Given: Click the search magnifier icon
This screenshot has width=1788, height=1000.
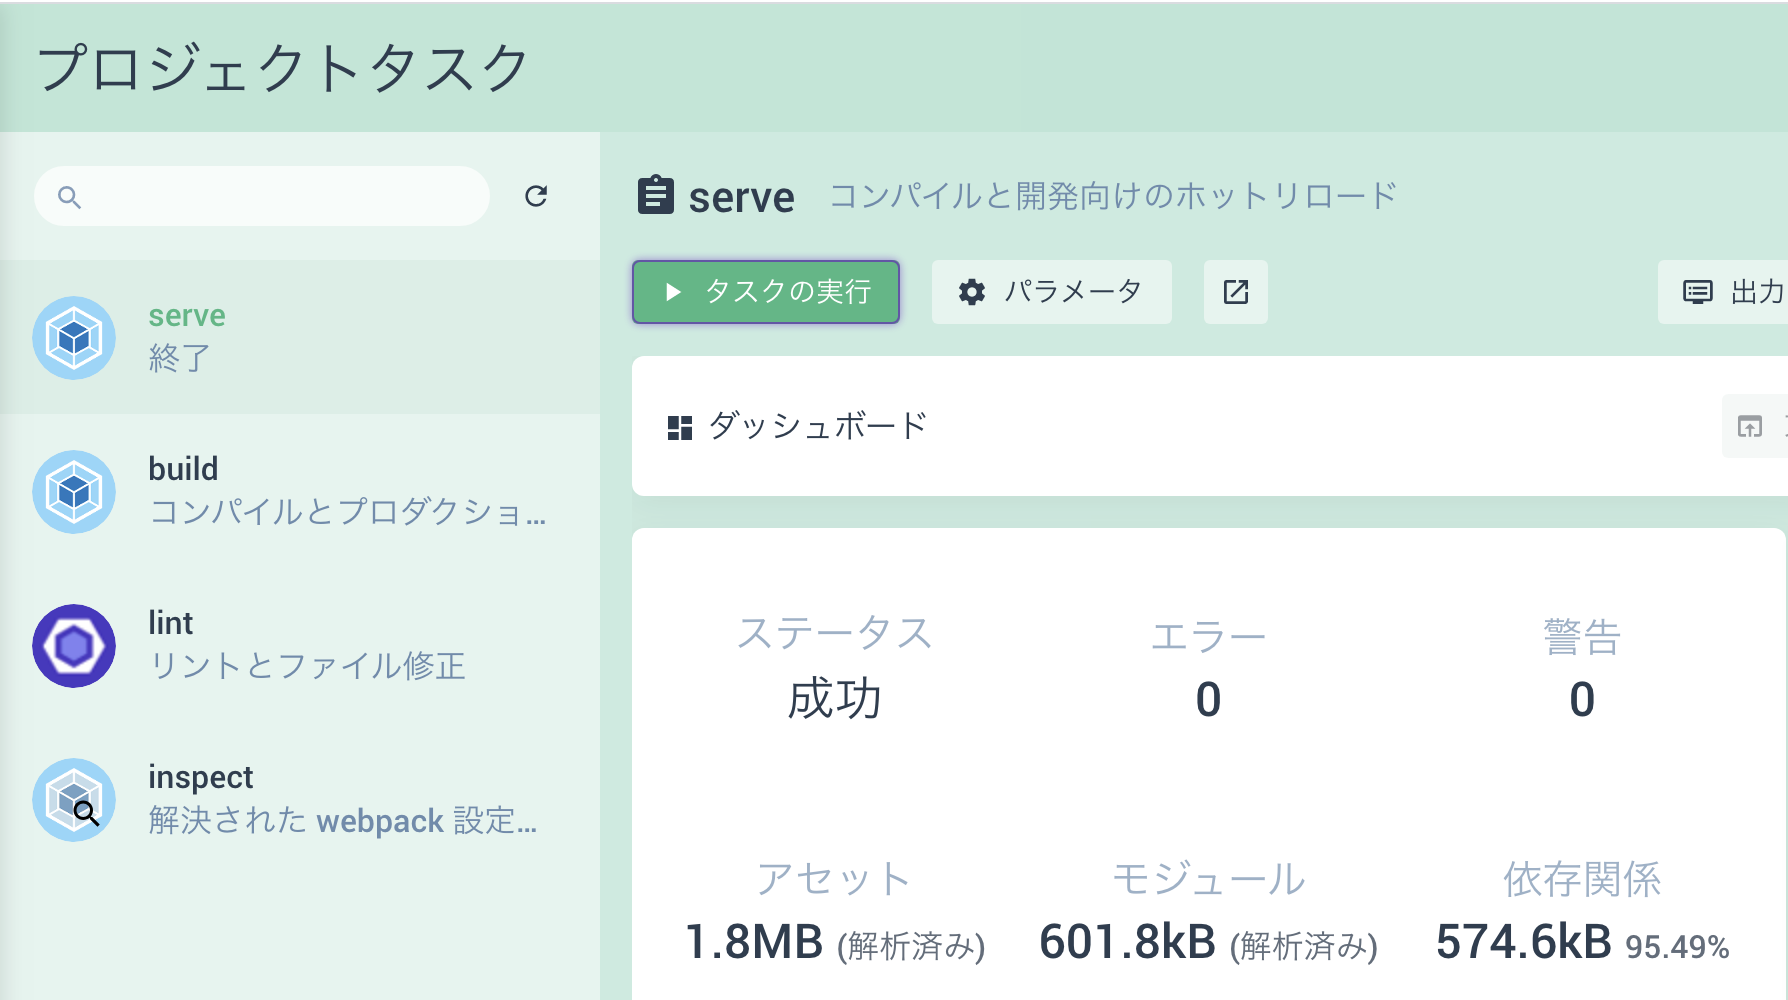Looking at the screenshot, I should (69, 197).
